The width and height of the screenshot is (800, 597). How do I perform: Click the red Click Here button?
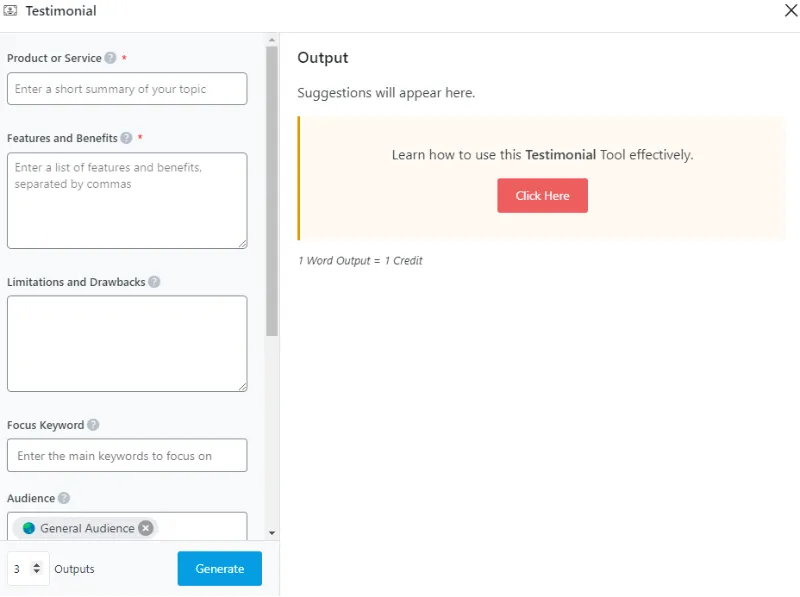point(542,196)
